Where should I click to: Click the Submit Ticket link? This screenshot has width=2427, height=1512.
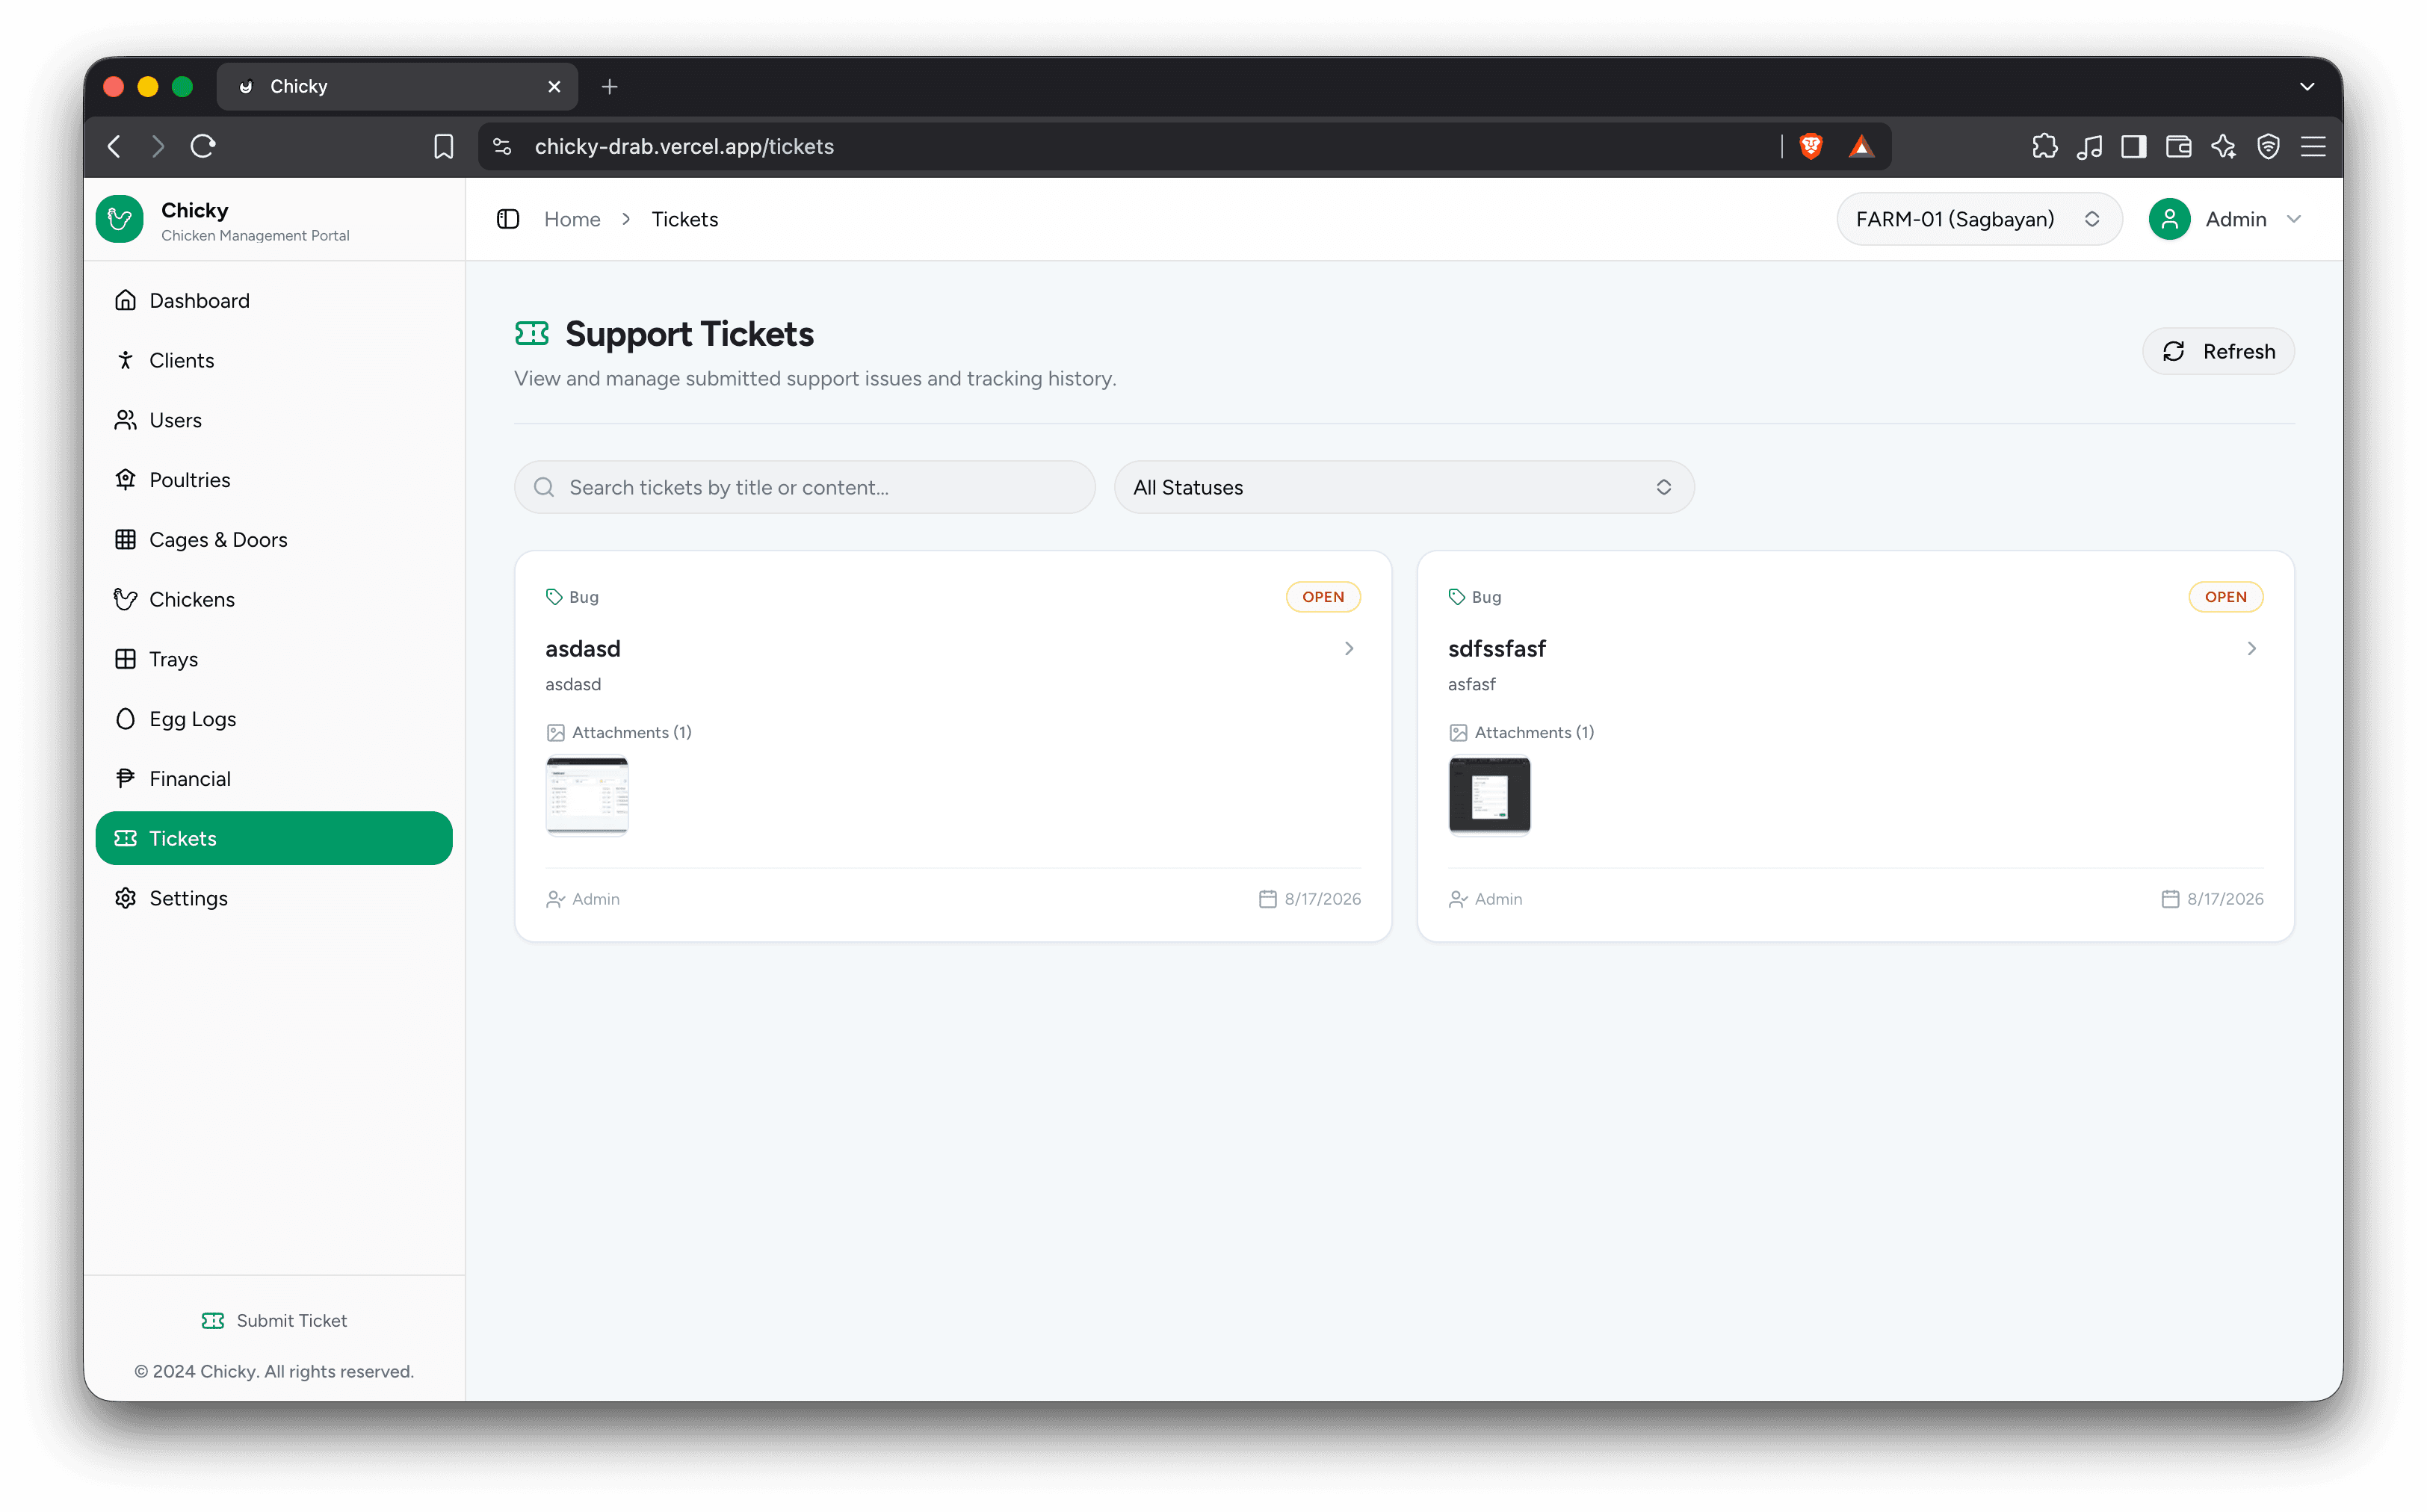click(x=274, y=1320)
